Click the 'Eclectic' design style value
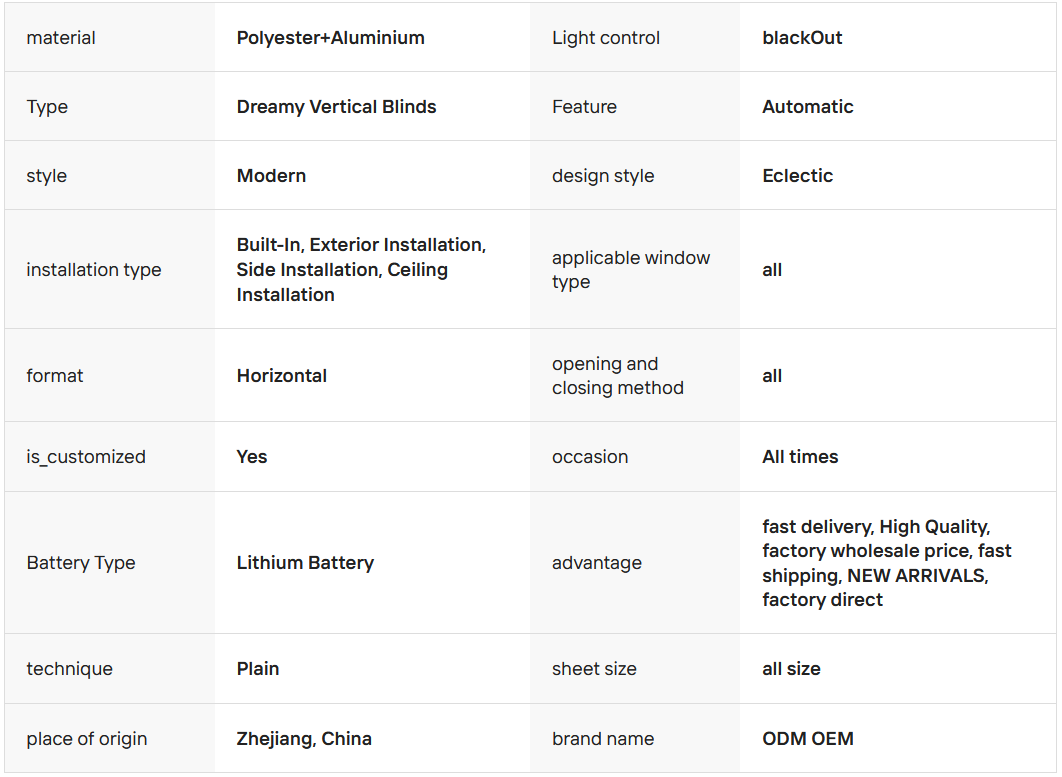The image size is (1062, 777). [797, 176]
